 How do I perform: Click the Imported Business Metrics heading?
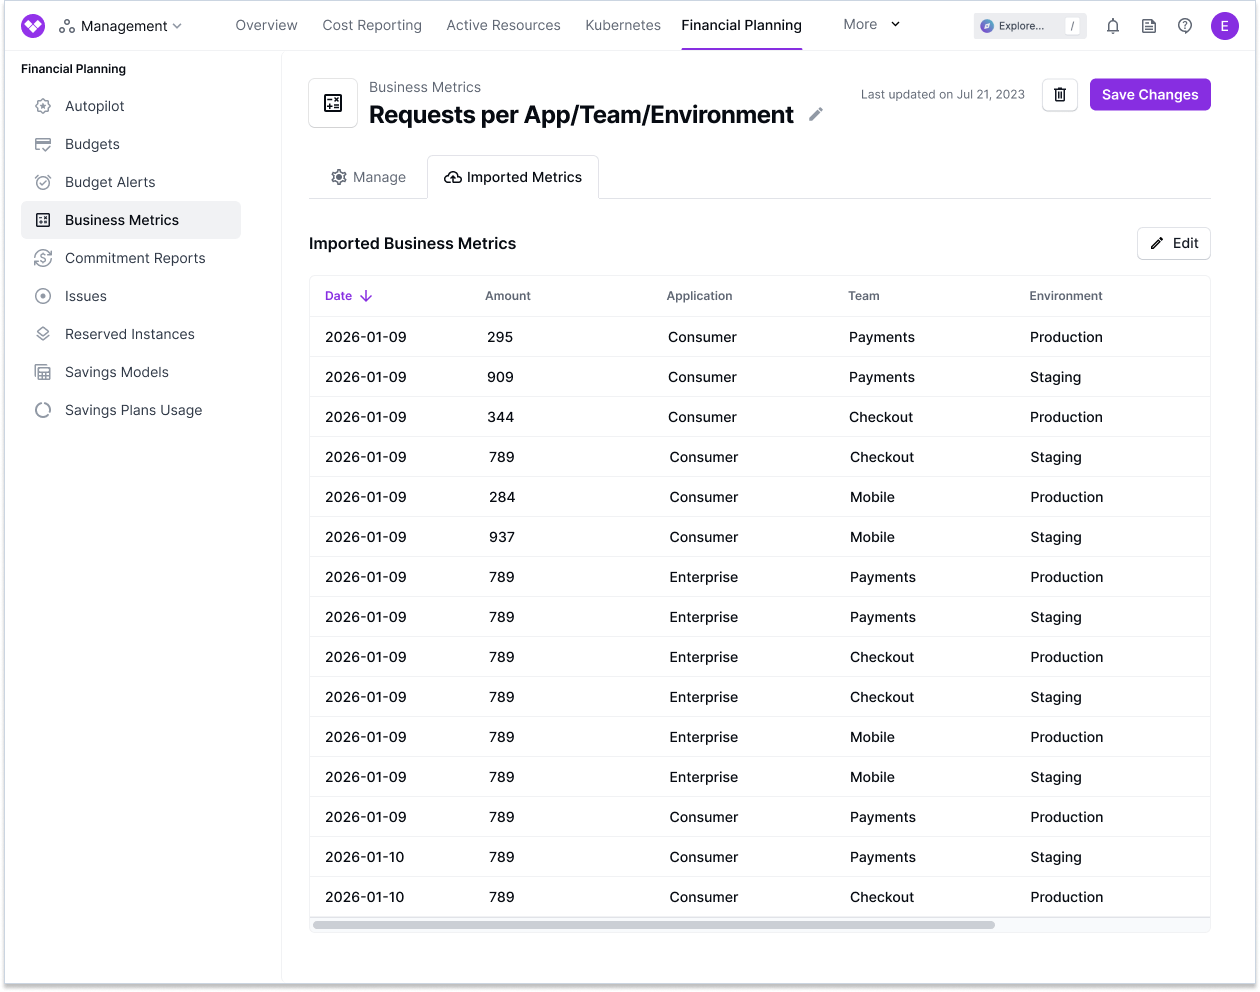click(x=412, y=243)
